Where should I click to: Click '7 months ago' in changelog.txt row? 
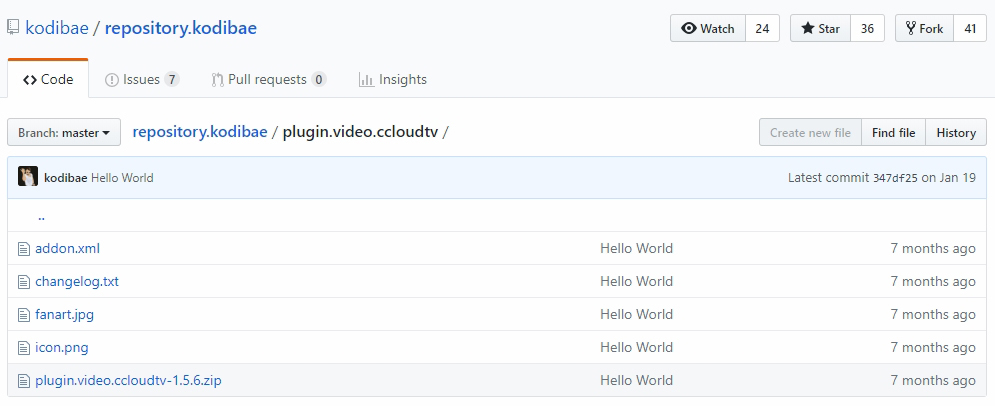[x=933, y=281]
